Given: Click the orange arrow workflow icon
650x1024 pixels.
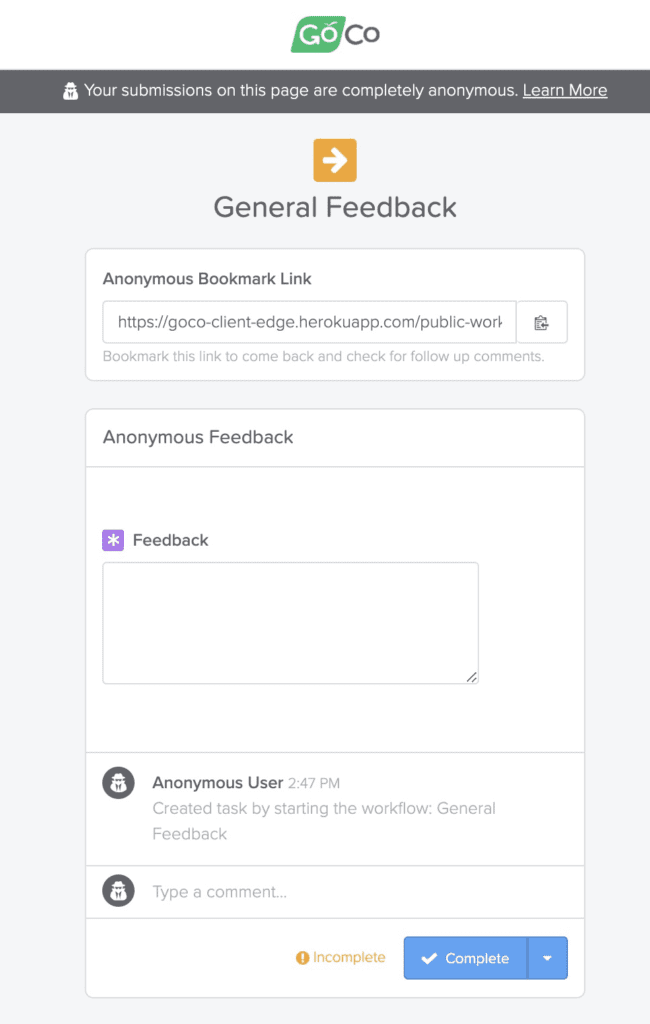Looking at the screenshot, I should 335,159.
